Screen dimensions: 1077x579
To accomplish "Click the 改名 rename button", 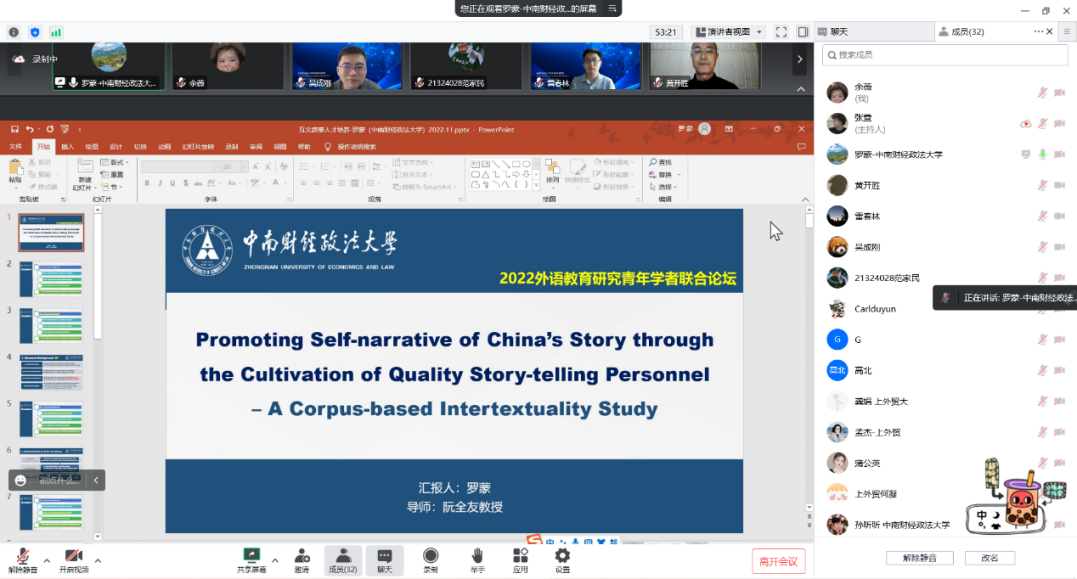I will [x=990, y=558].
